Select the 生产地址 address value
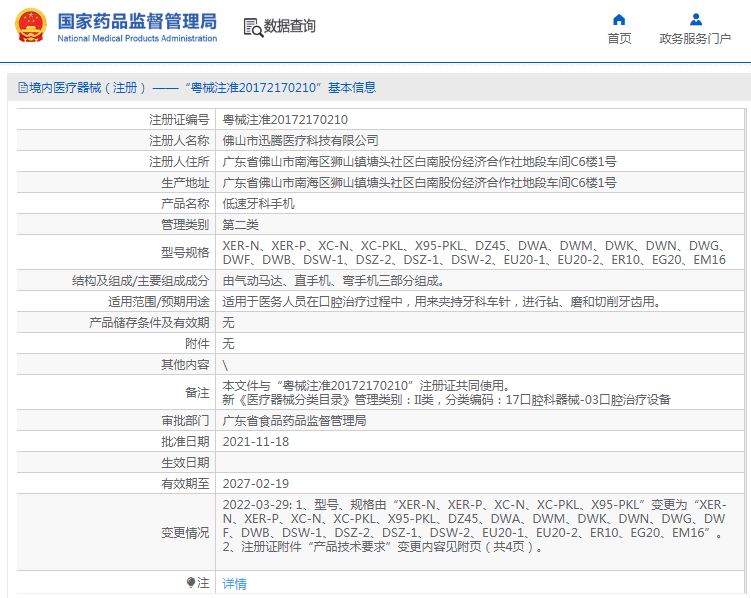The width and height of the screenshot is (751, 598). point(419,183)
